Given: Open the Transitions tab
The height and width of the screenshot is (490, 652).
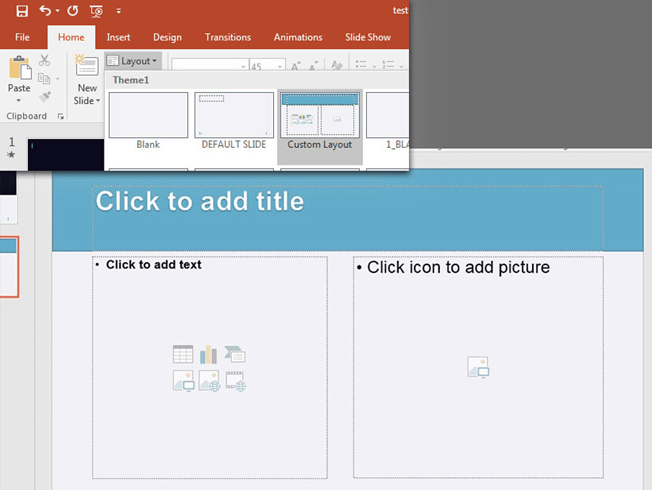Looking at the screenshot, I should pos(228,37).
